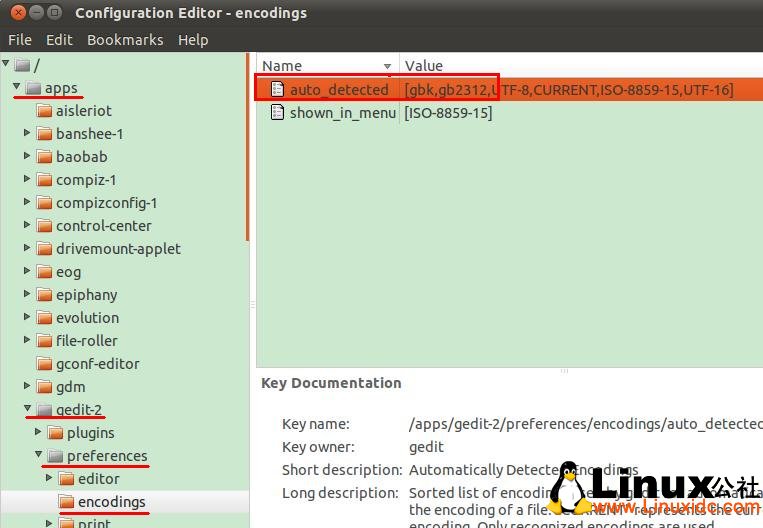Click the eog folder icon

[x=44, y=272]
